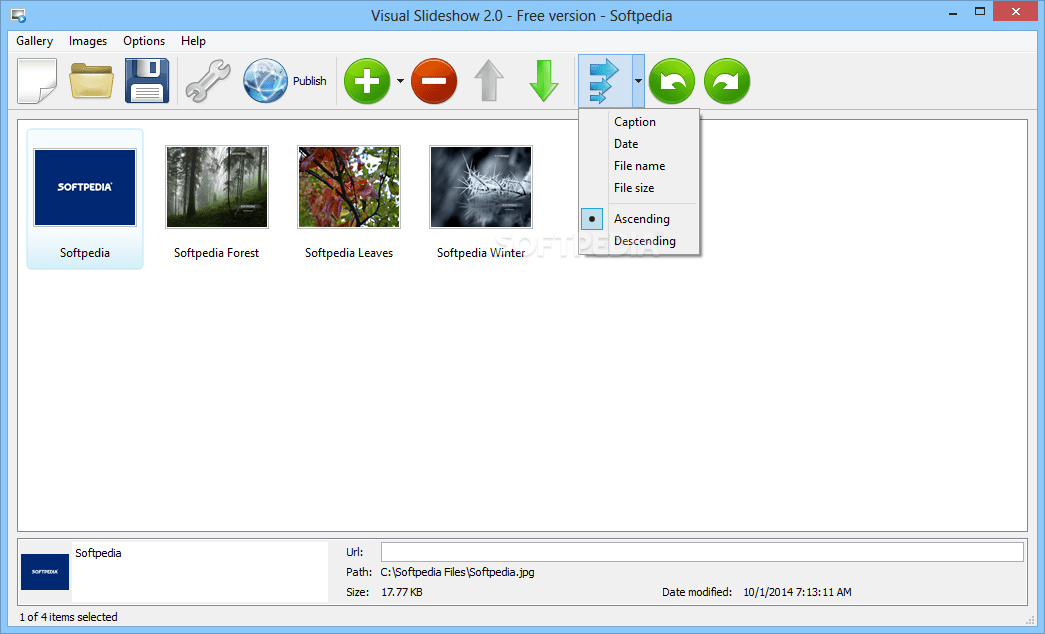Viewport: 1045px width, 634px height.
Task: Remove selected image with red minus button
Action: click(x=434, y=81)
